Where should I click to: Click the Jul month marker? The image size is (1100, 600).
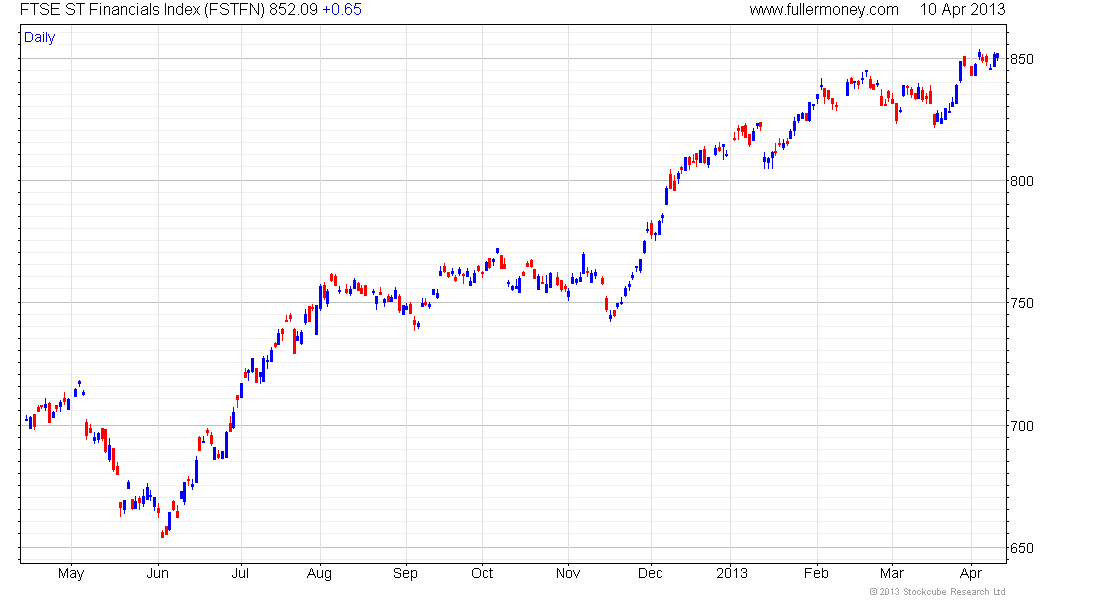click(x=240, y=574)
